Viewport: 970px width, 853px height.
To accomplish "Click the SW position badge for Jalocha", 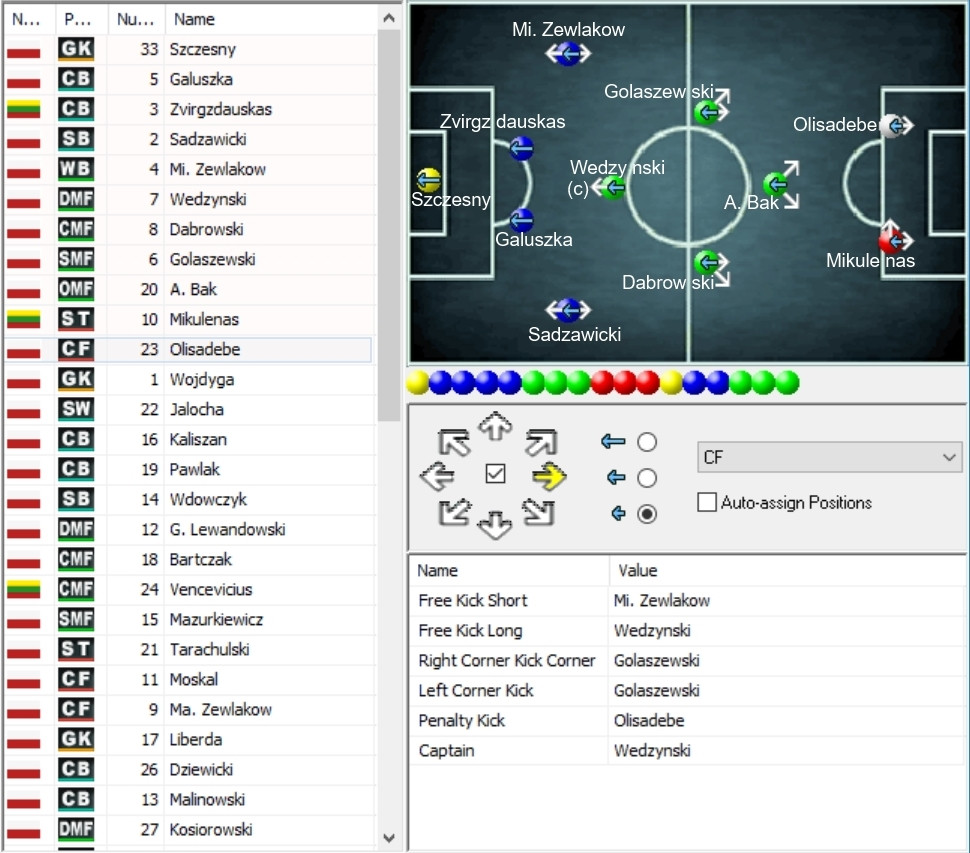I will 76,409.
